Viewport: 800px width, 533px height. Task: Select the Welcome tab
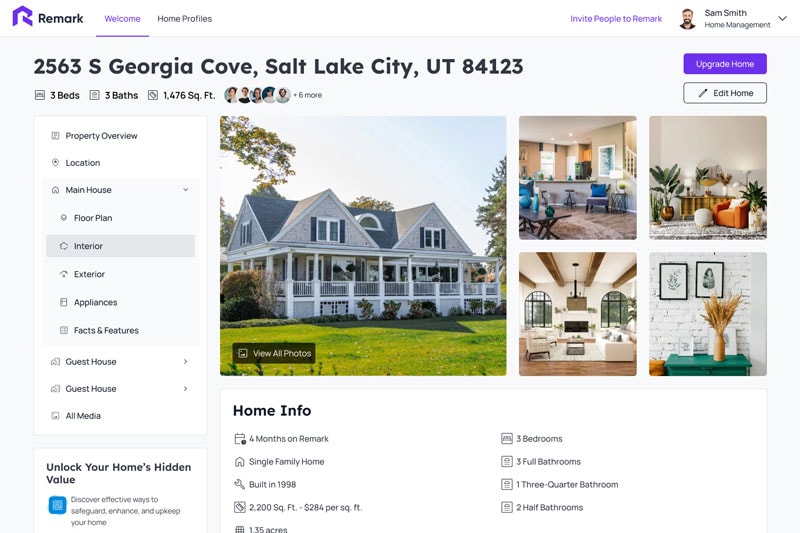coord(122,18)
